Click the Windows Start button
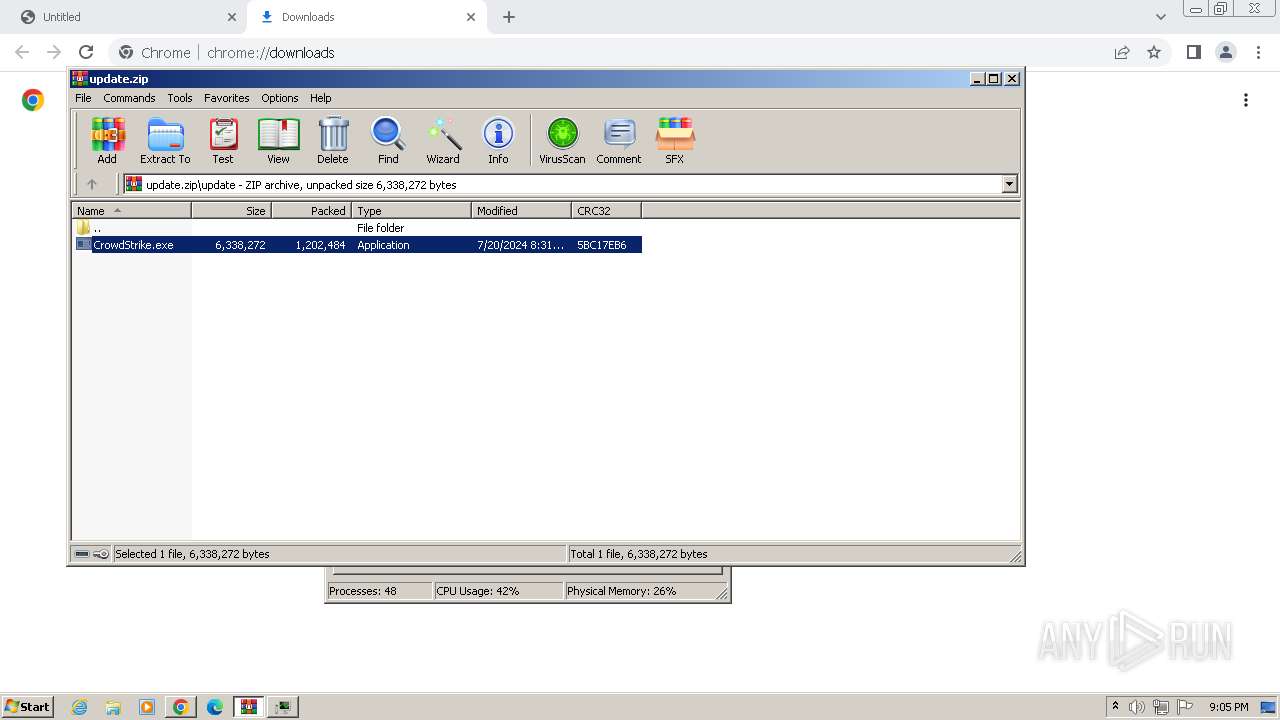The image size is (1280, 720). pyautogui.click(x=28, y=707)
